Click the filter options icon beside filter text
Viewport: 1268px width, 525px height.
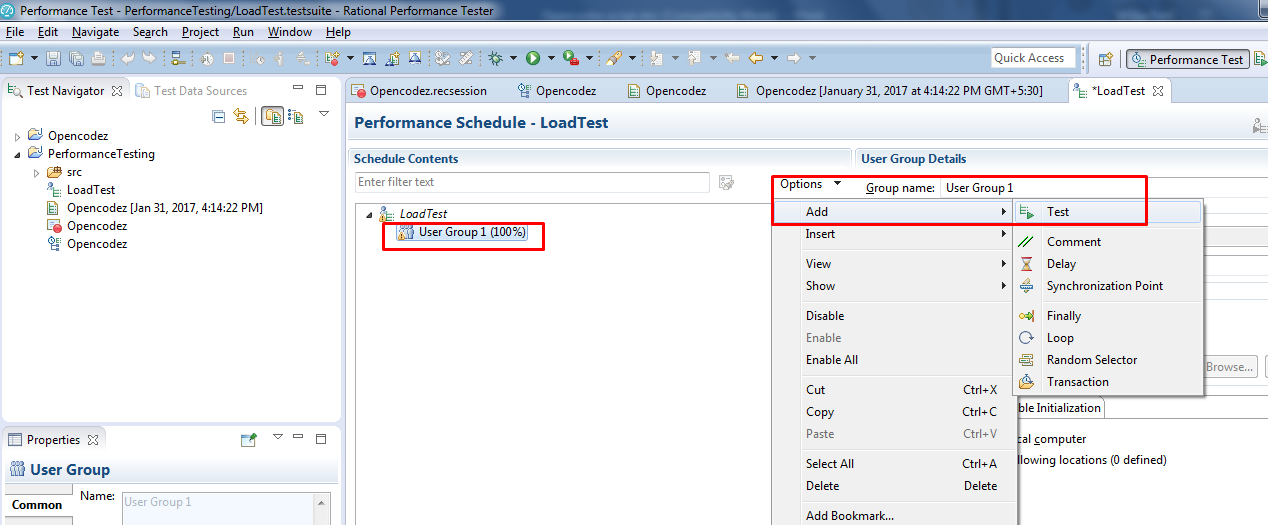[x=727, y=182]
